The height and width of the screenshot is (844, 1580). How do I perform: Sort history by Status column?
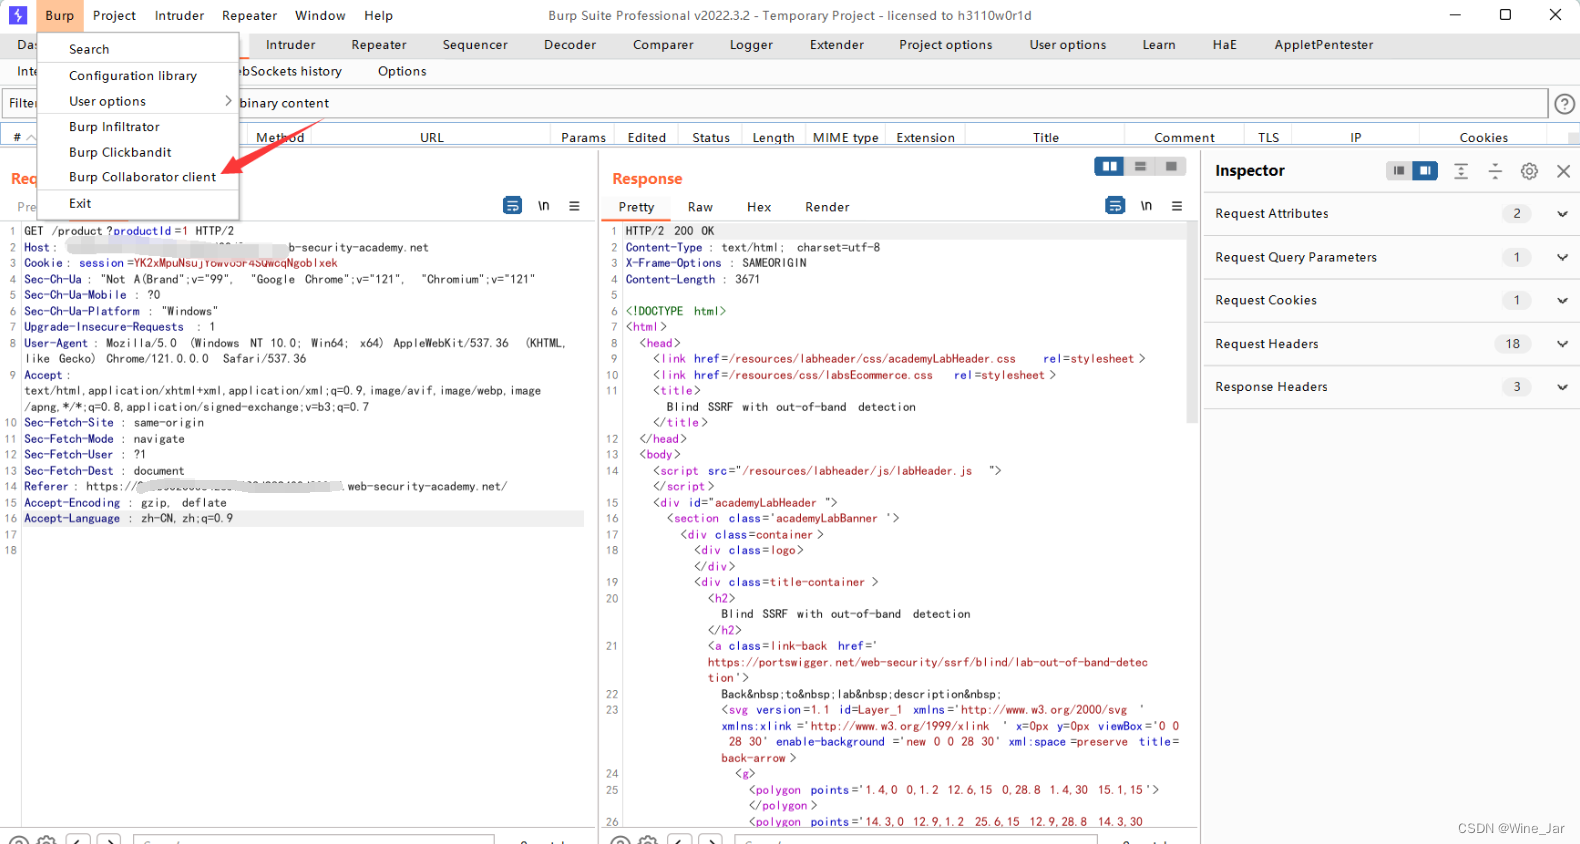(x=711, y=137)
